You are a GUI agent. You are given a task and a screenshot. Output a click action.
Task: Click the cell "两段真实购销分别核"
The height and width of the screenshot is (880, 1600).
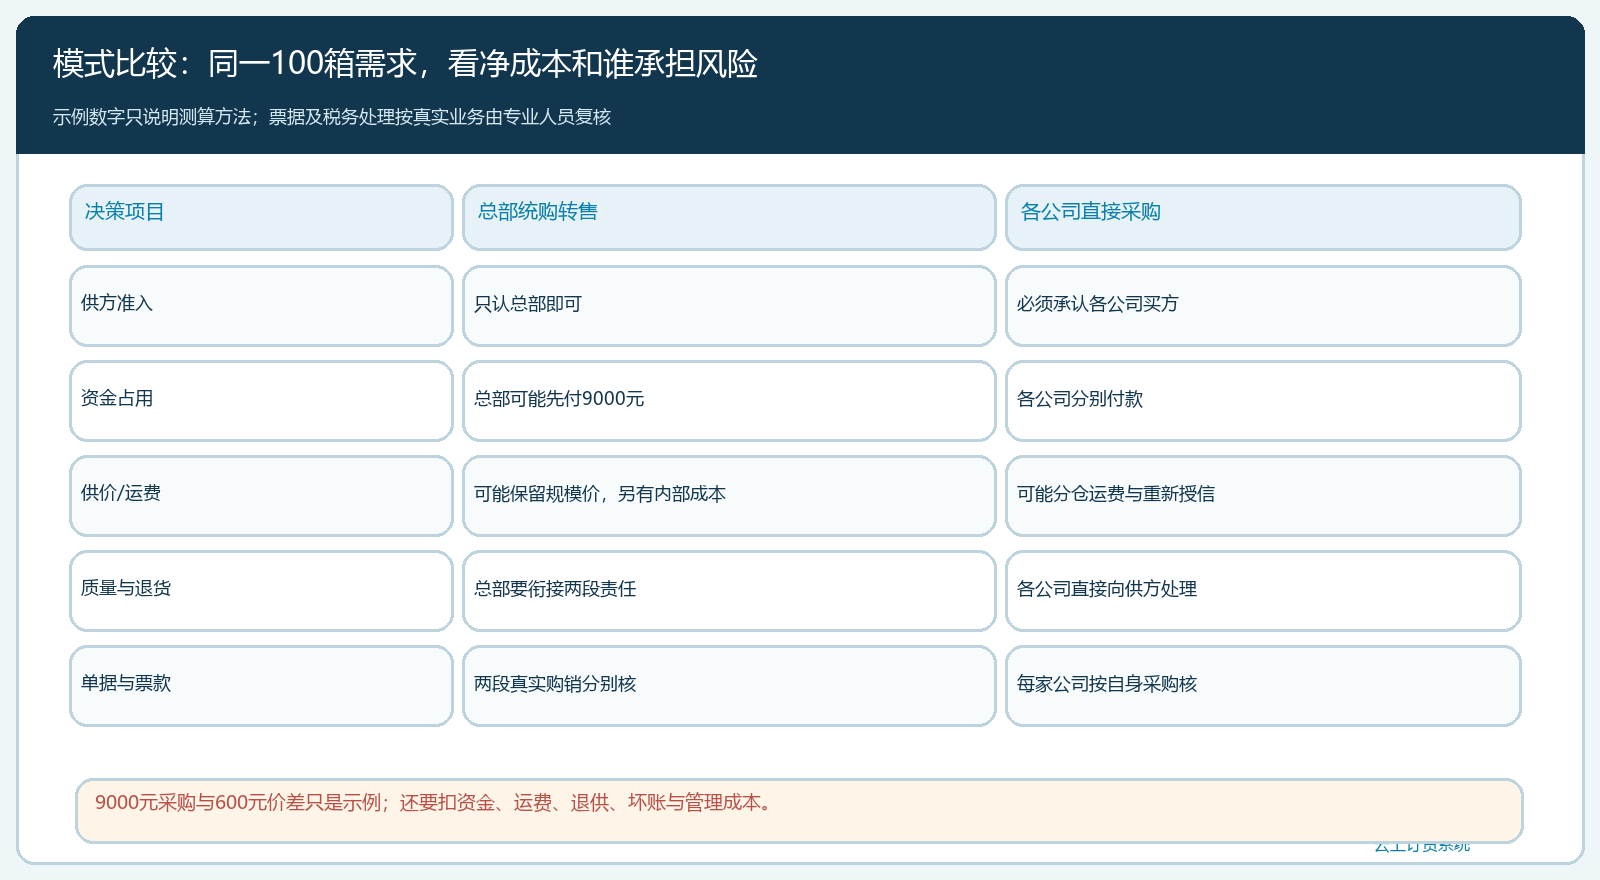click(x=729, y=686)
